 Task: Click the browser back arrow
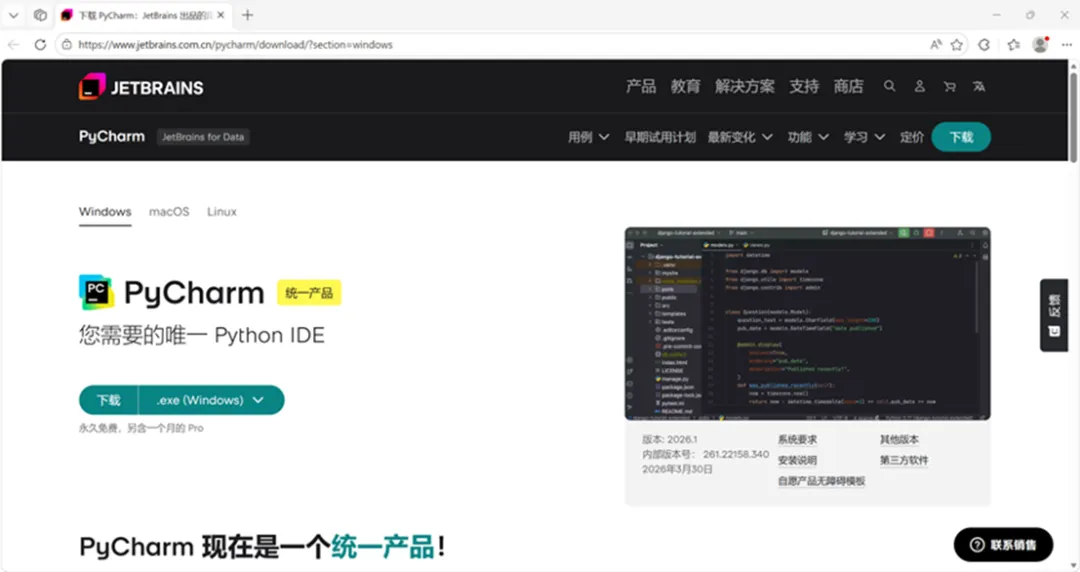click(x=13, y=45)
